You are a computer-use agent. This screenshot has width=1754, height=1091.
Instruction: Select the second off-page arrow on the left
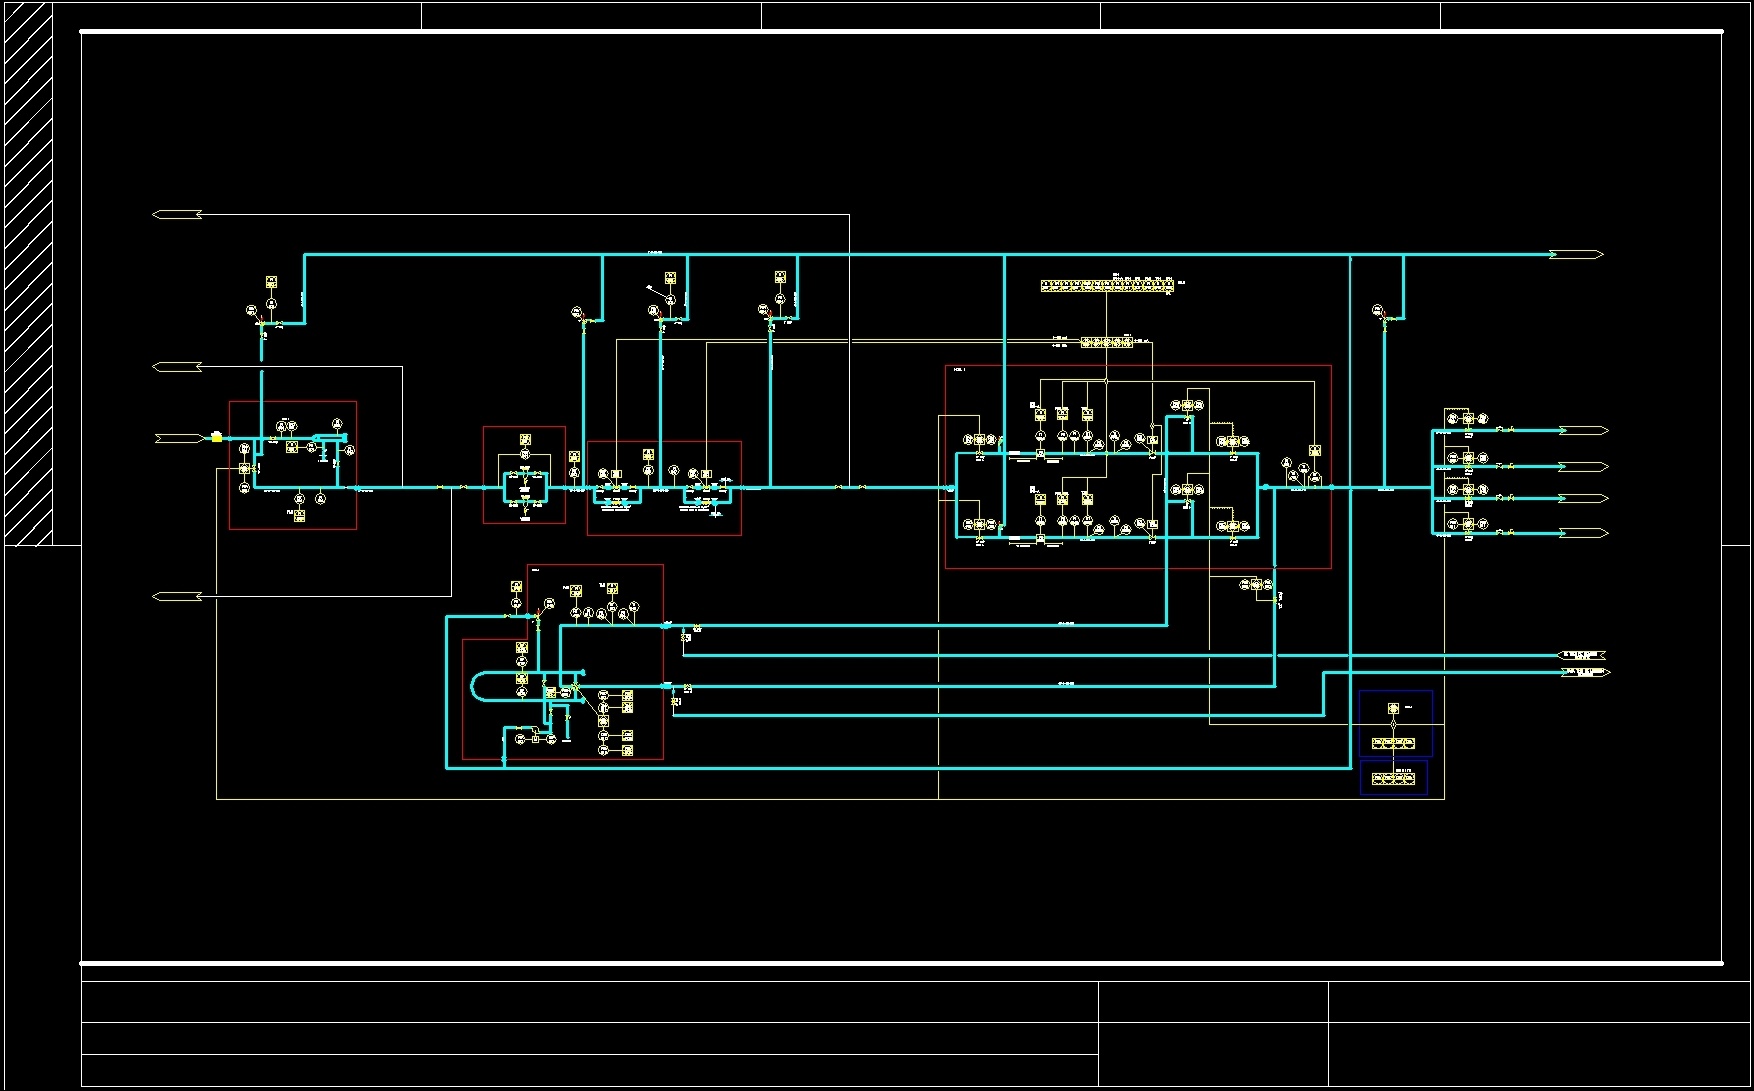pyautogui.click(x=177, y=367)
